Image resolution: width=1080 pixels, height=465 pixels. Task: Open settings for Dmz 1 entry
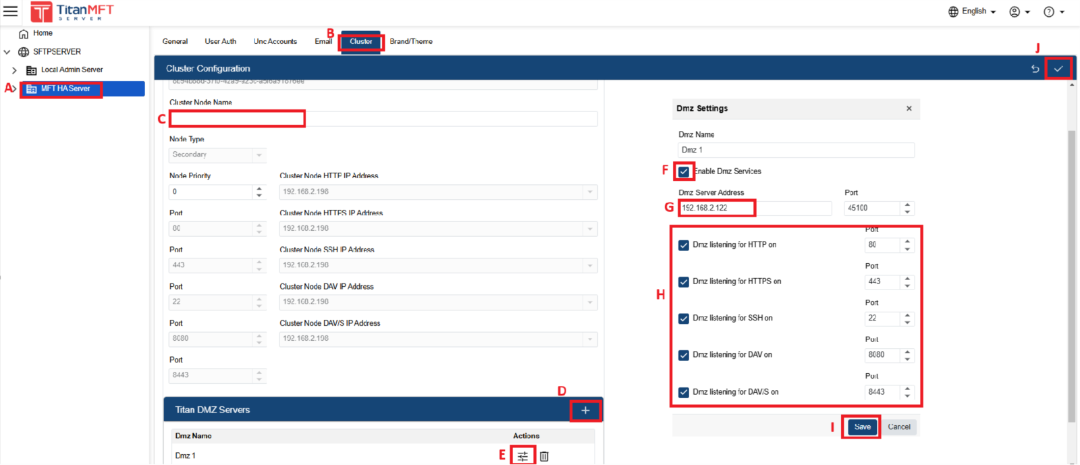tap(522, 456)
